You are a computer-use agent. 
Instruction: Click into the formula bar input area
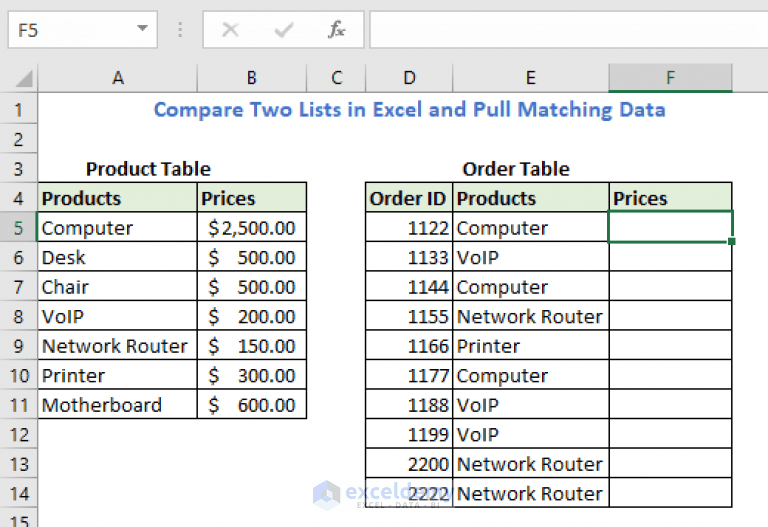[x=569, y=30]
